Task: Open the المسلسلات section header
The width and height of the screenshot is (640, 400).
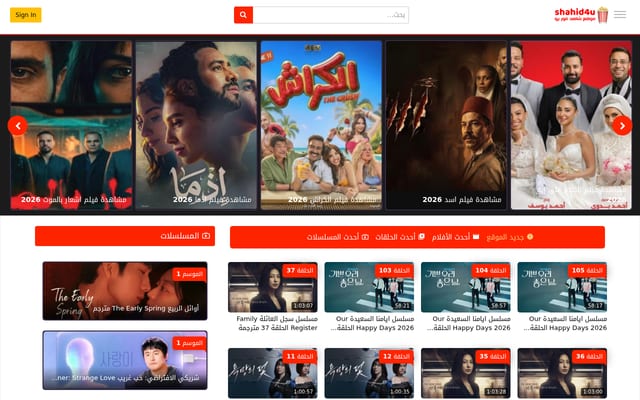Action: point(125,236)
